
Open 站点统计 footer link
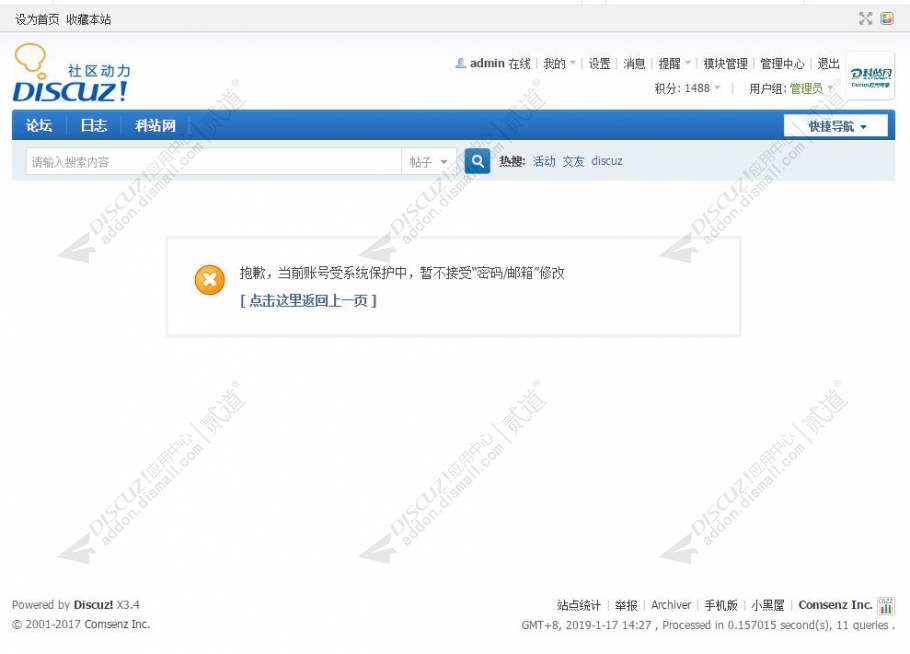[579, 605]
